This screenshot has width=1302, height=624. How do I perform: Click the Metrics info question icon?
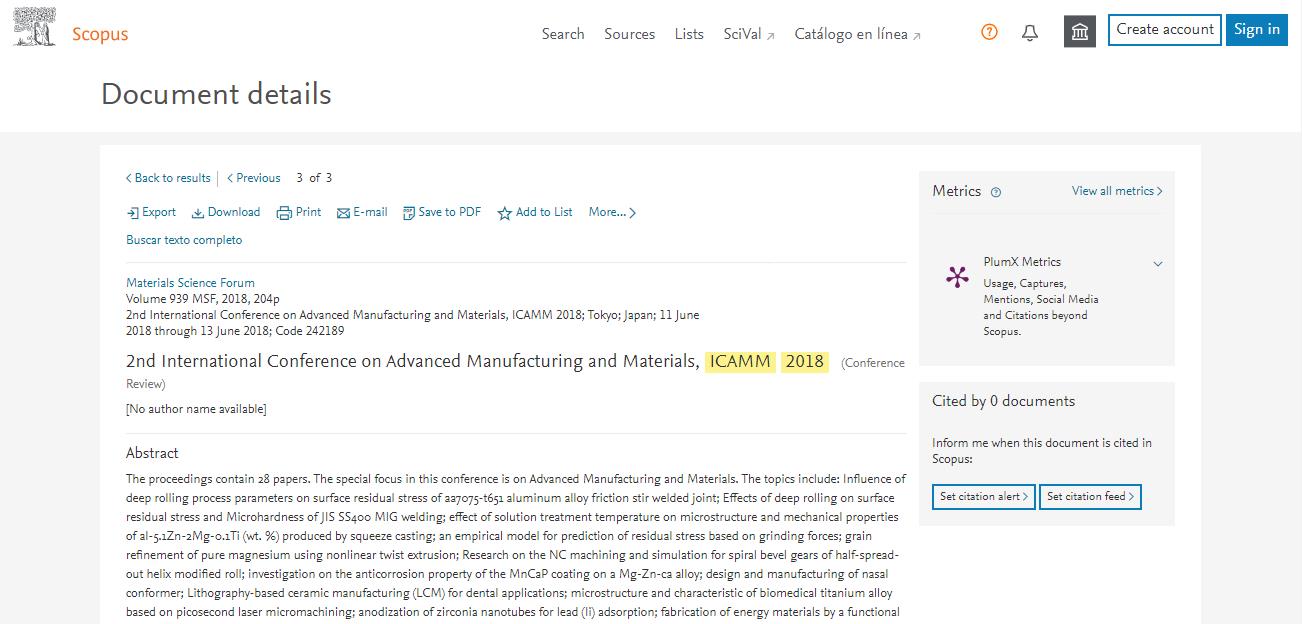pyautogui.click(x=995, y=192)
